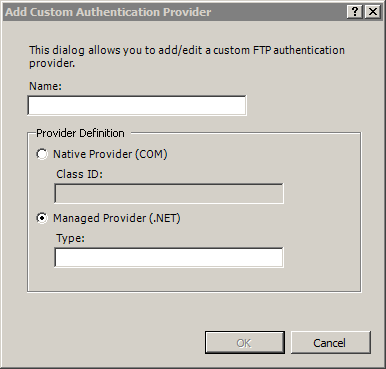Focus the Type text box

(x=169, y=257)
